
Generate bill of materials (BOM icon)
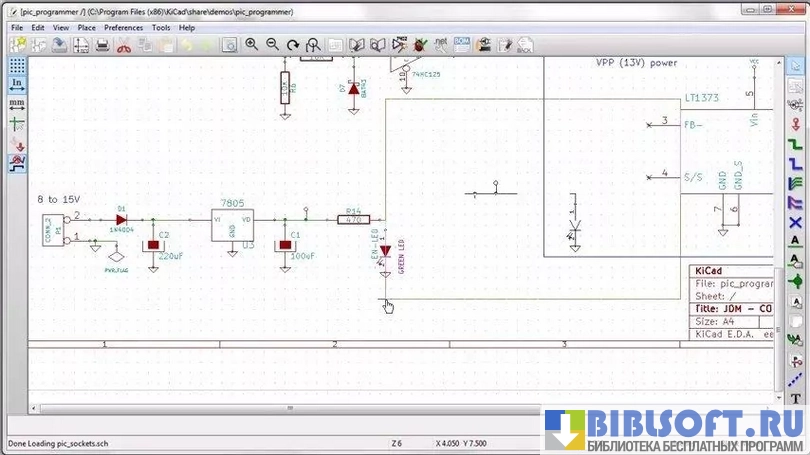[x=462, y=45]
